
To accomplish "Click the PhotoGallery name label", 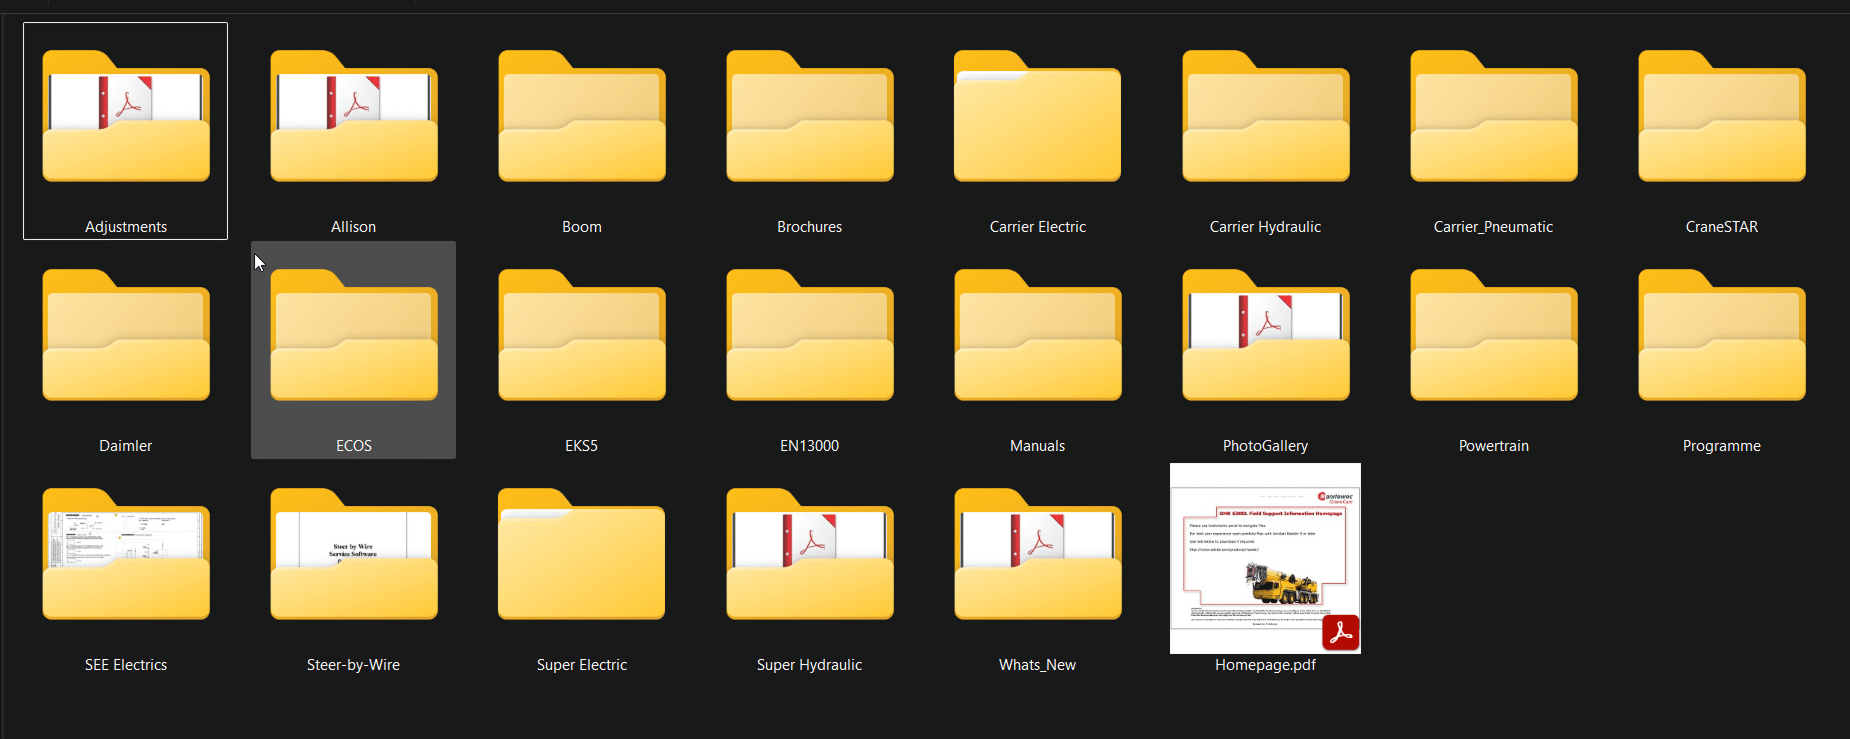I will (1266, 446).
